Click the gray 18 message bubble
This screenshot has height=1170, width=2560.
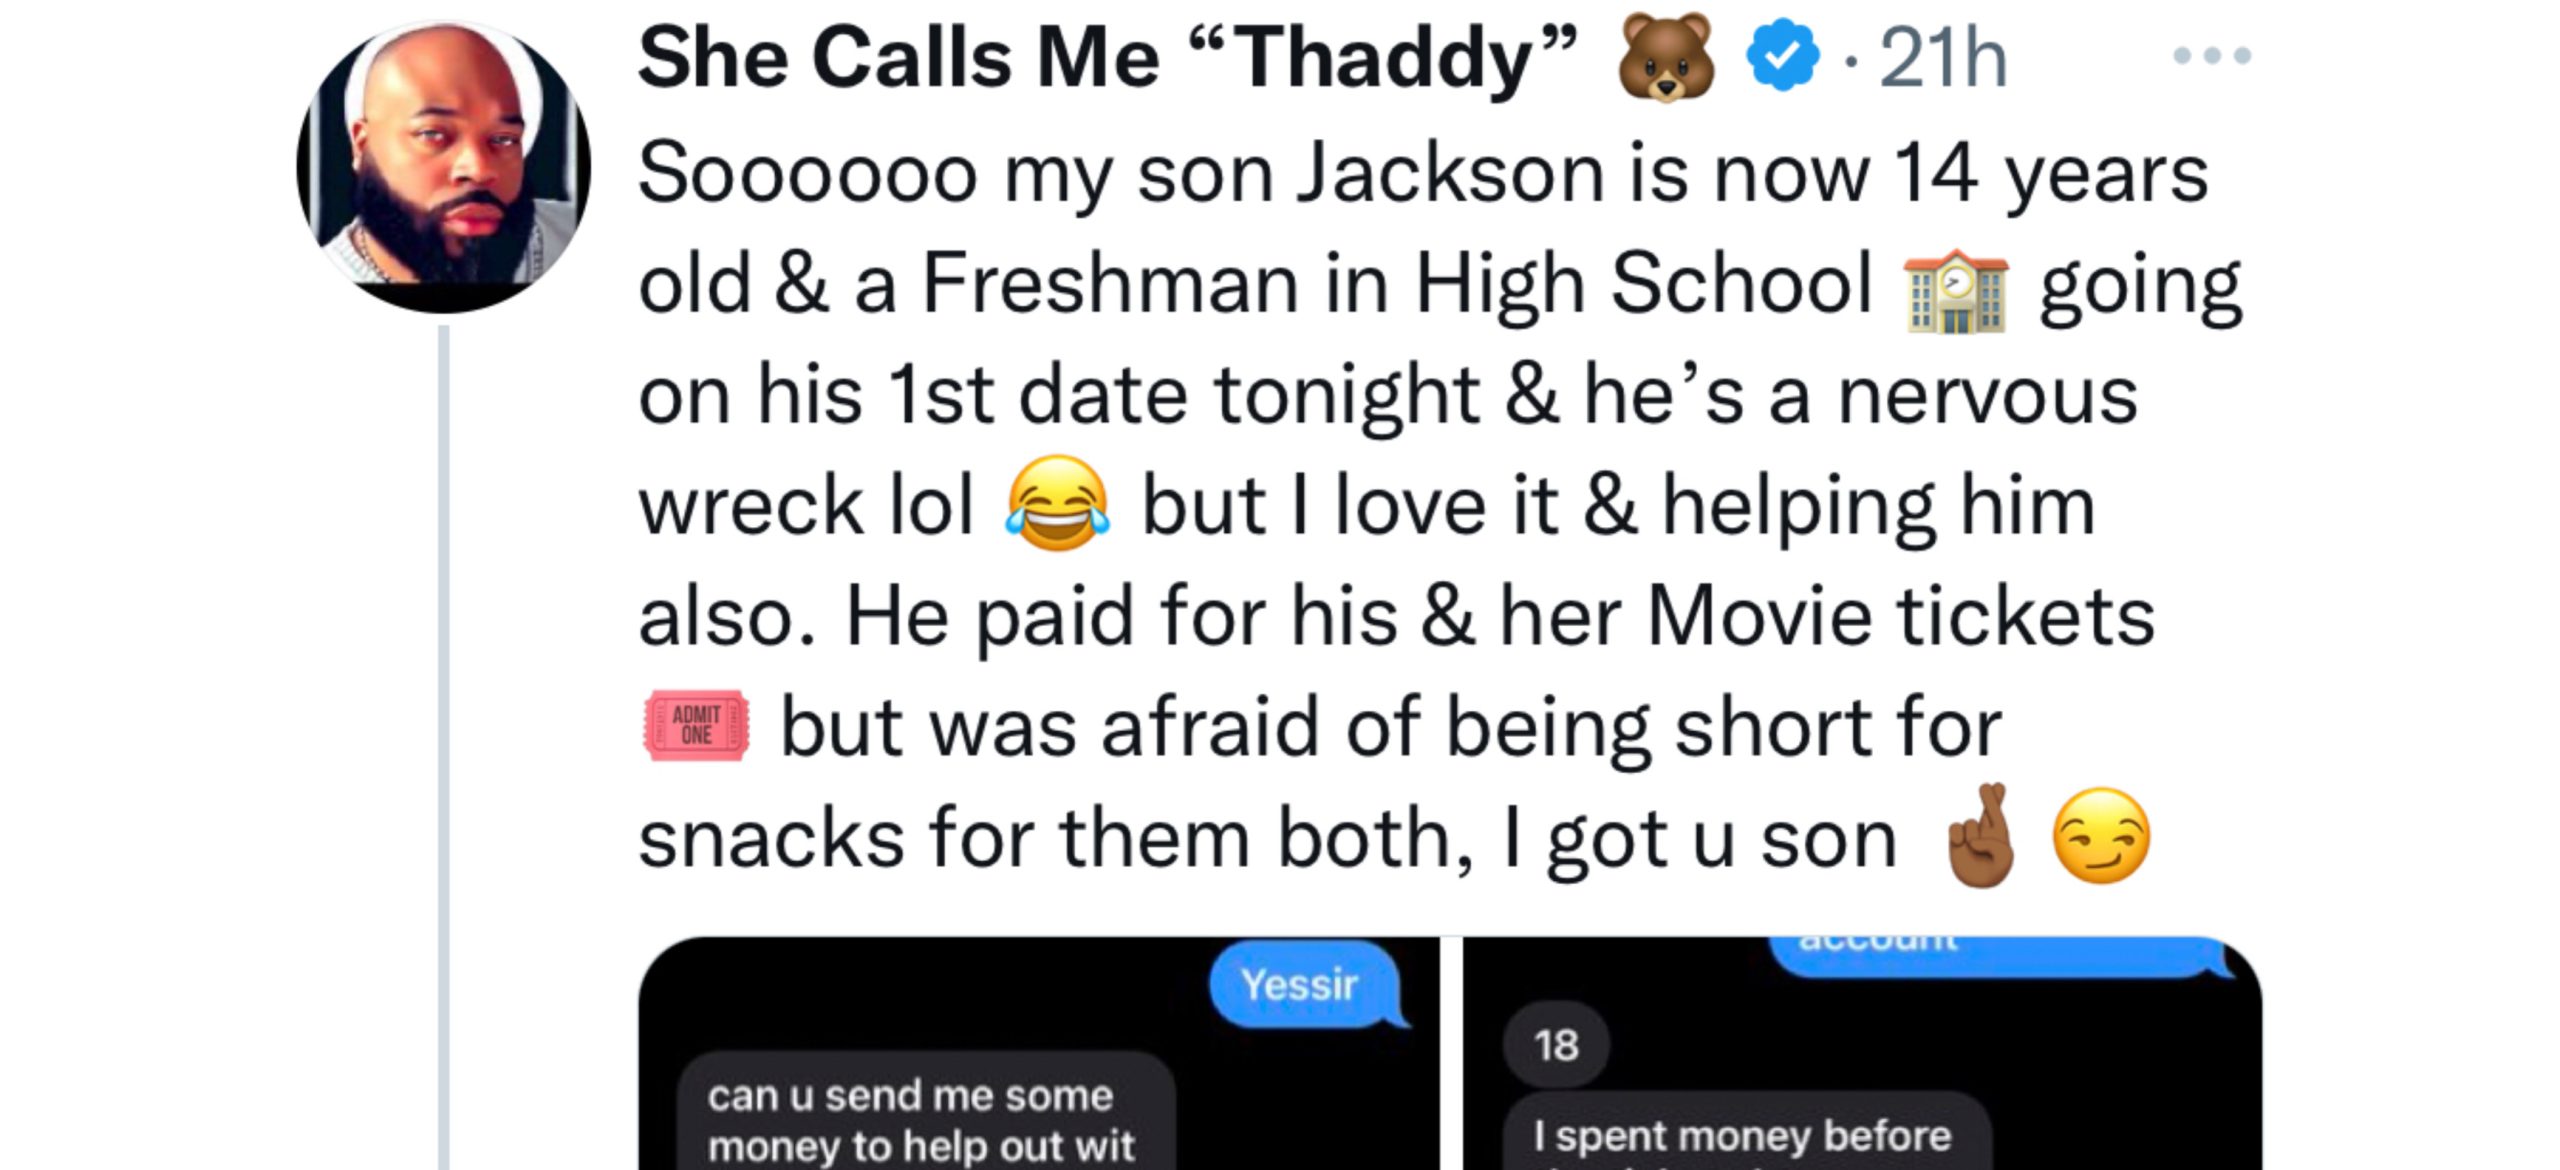coord(1556,1045)
